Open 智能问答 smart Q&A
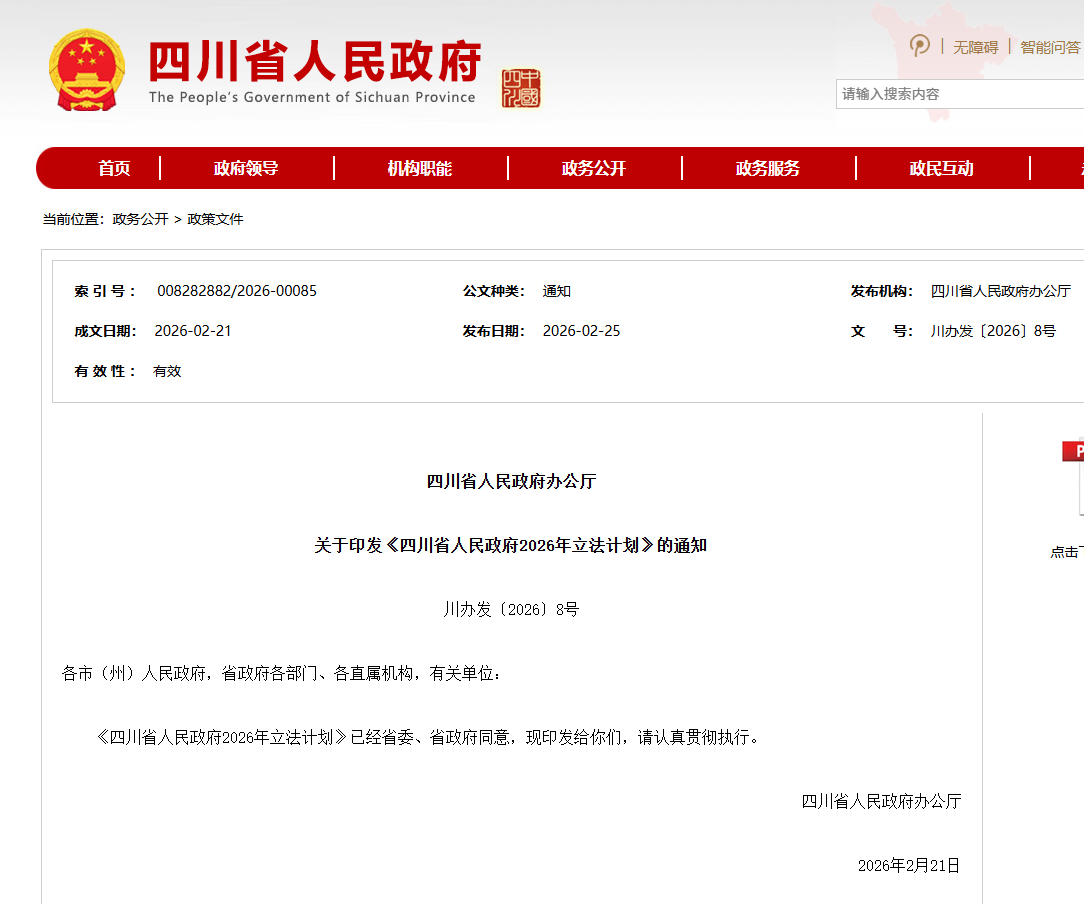 1050,47
